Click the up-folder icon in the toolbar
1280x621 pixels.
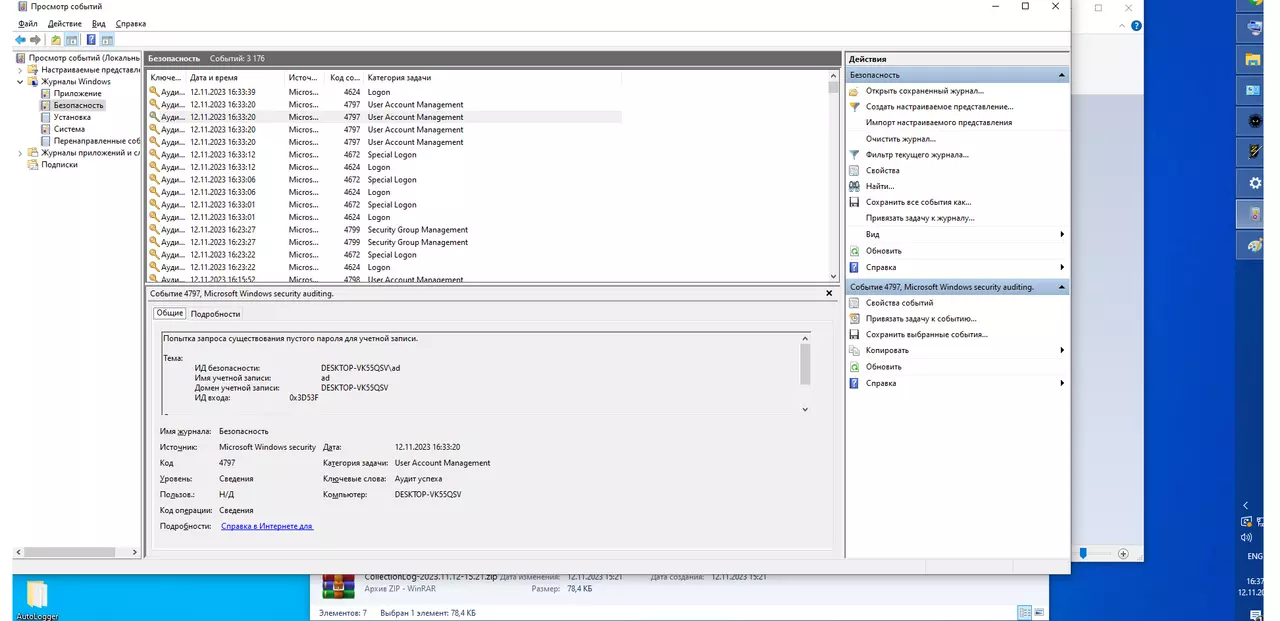pos(56,40)
